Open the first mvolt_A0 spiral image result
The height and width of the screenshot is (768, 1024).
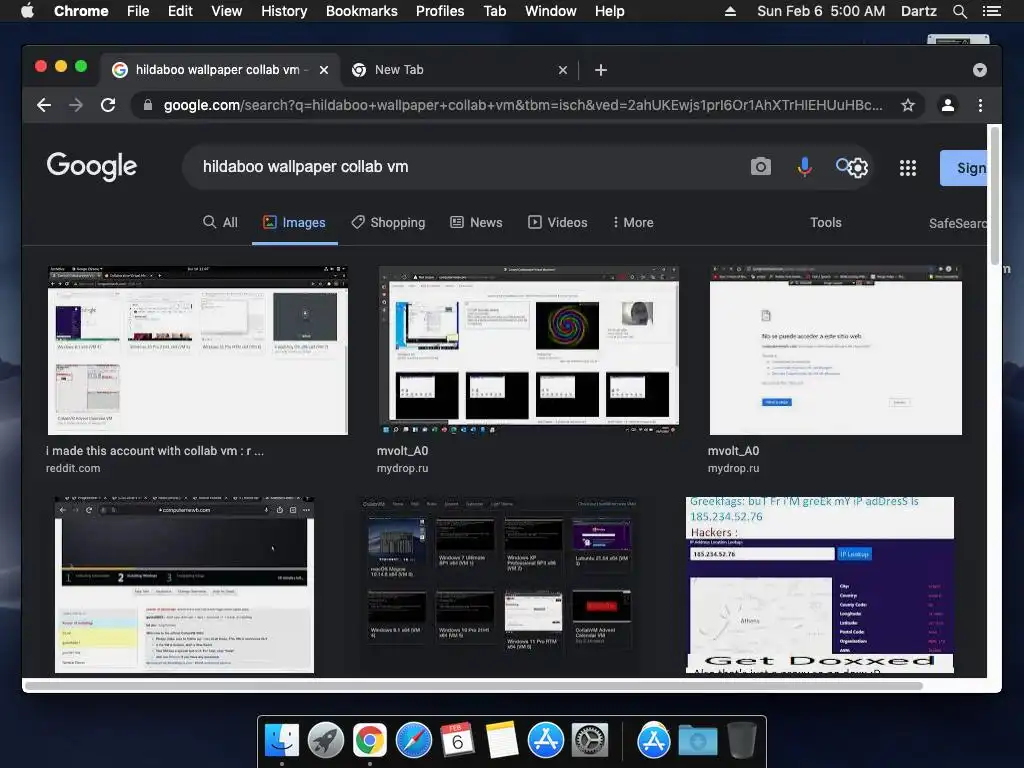point(529,350)
